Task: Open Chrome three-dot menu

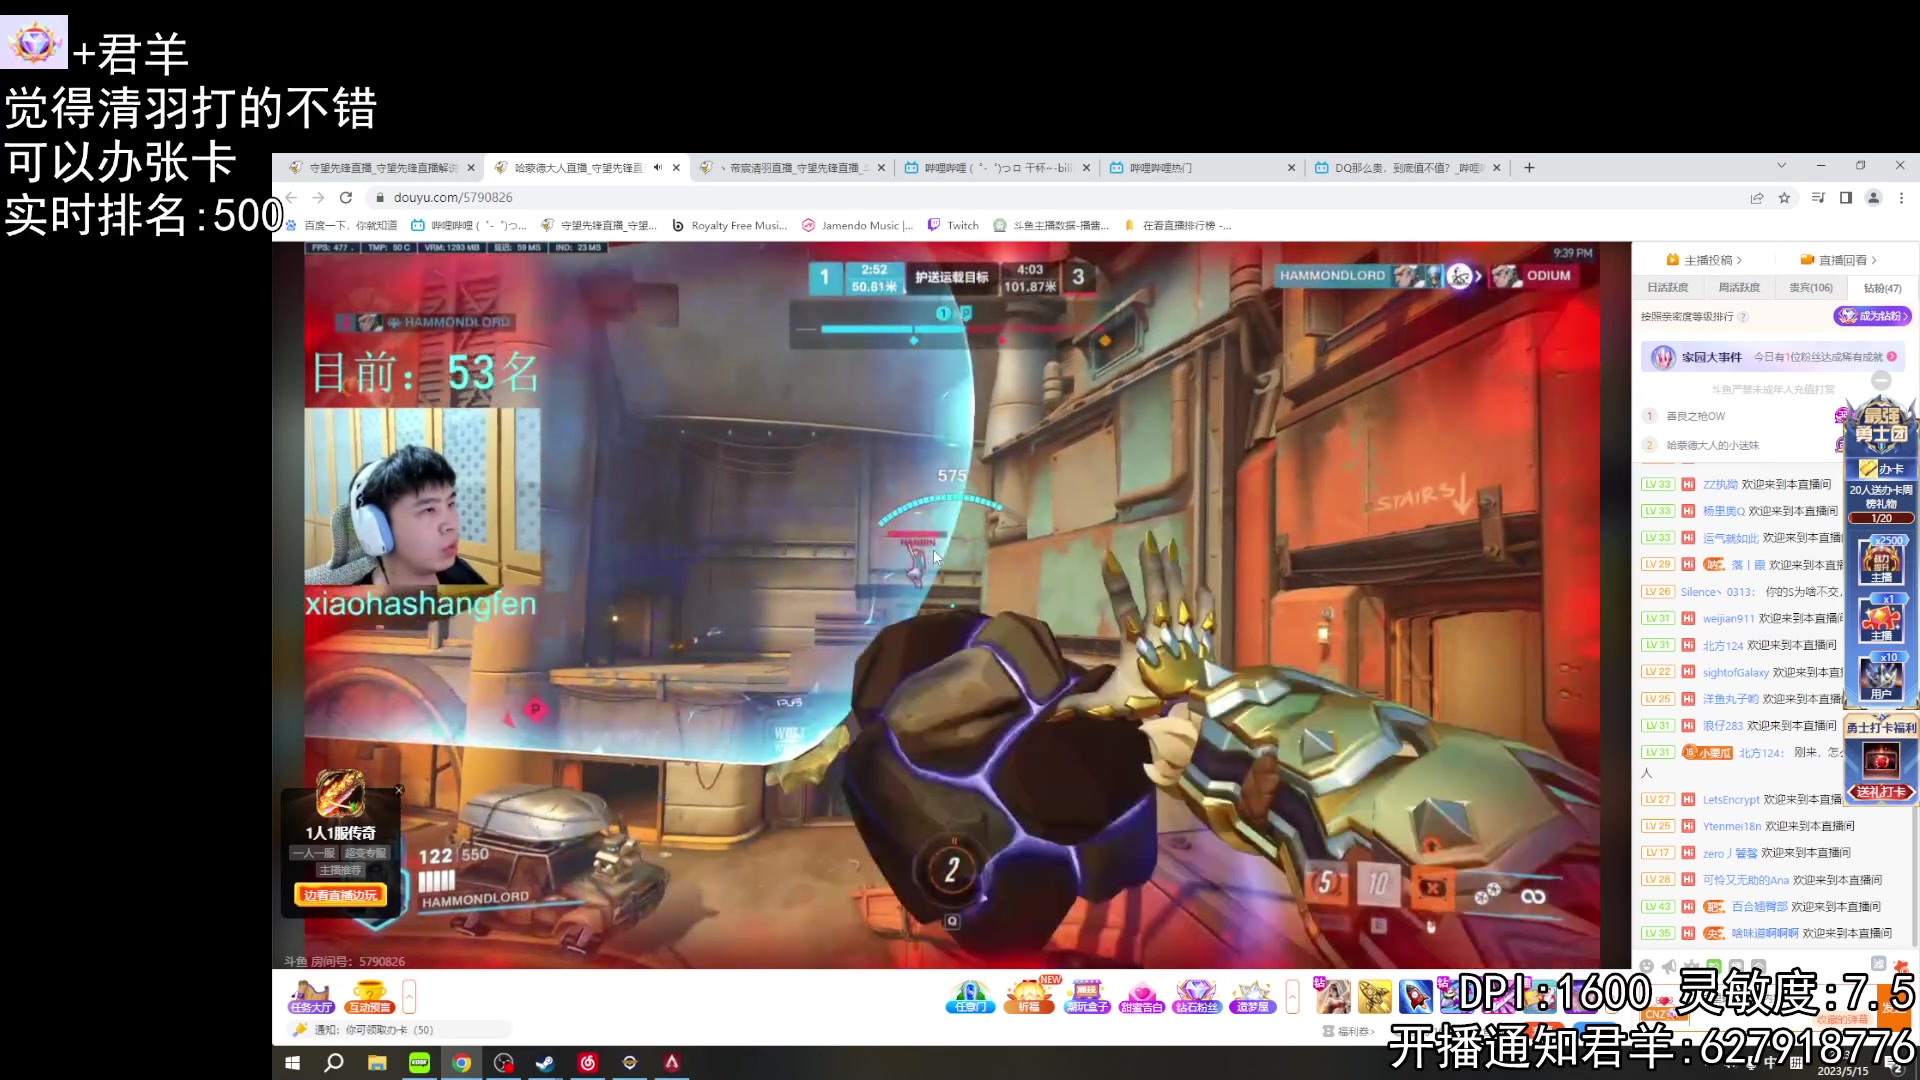Action: tap(1902, 198)
